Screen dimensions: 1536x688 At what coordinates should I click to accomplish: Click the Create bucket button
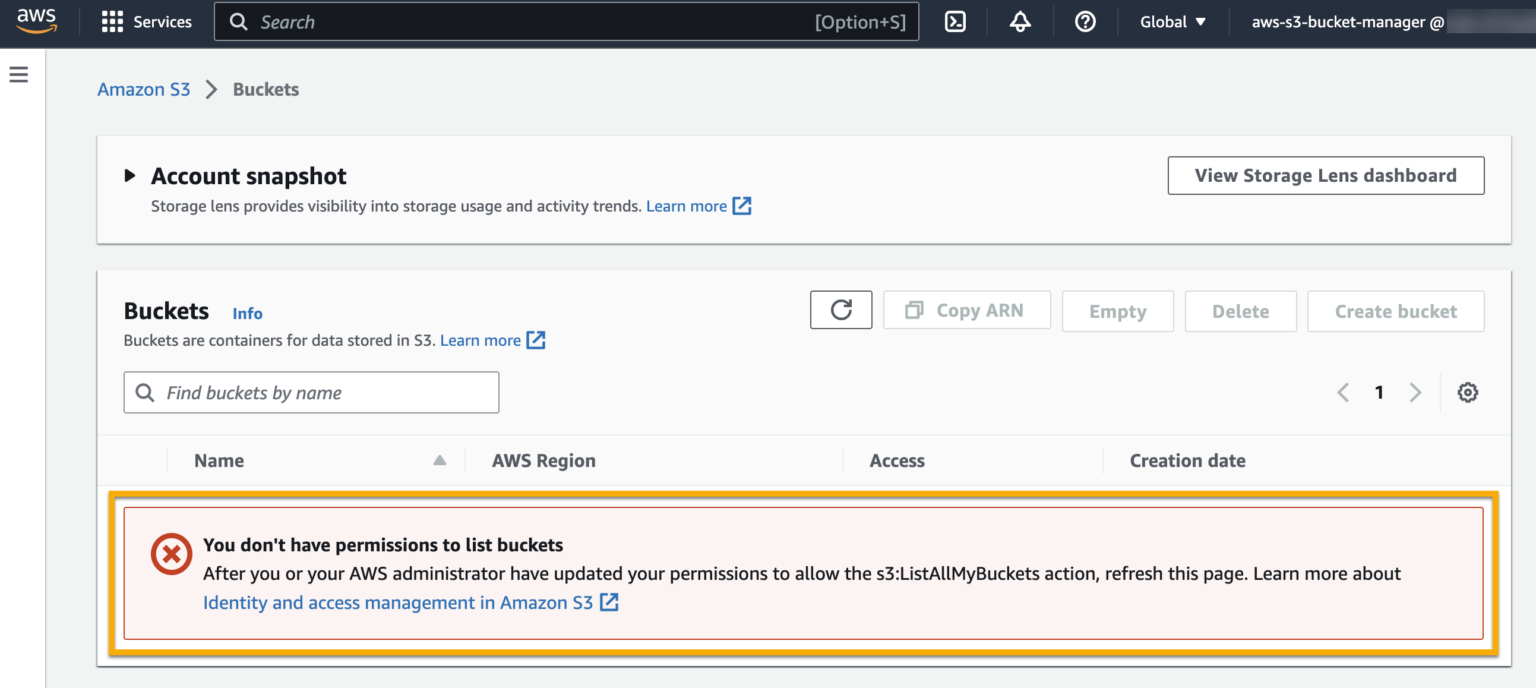point(1395,310)
